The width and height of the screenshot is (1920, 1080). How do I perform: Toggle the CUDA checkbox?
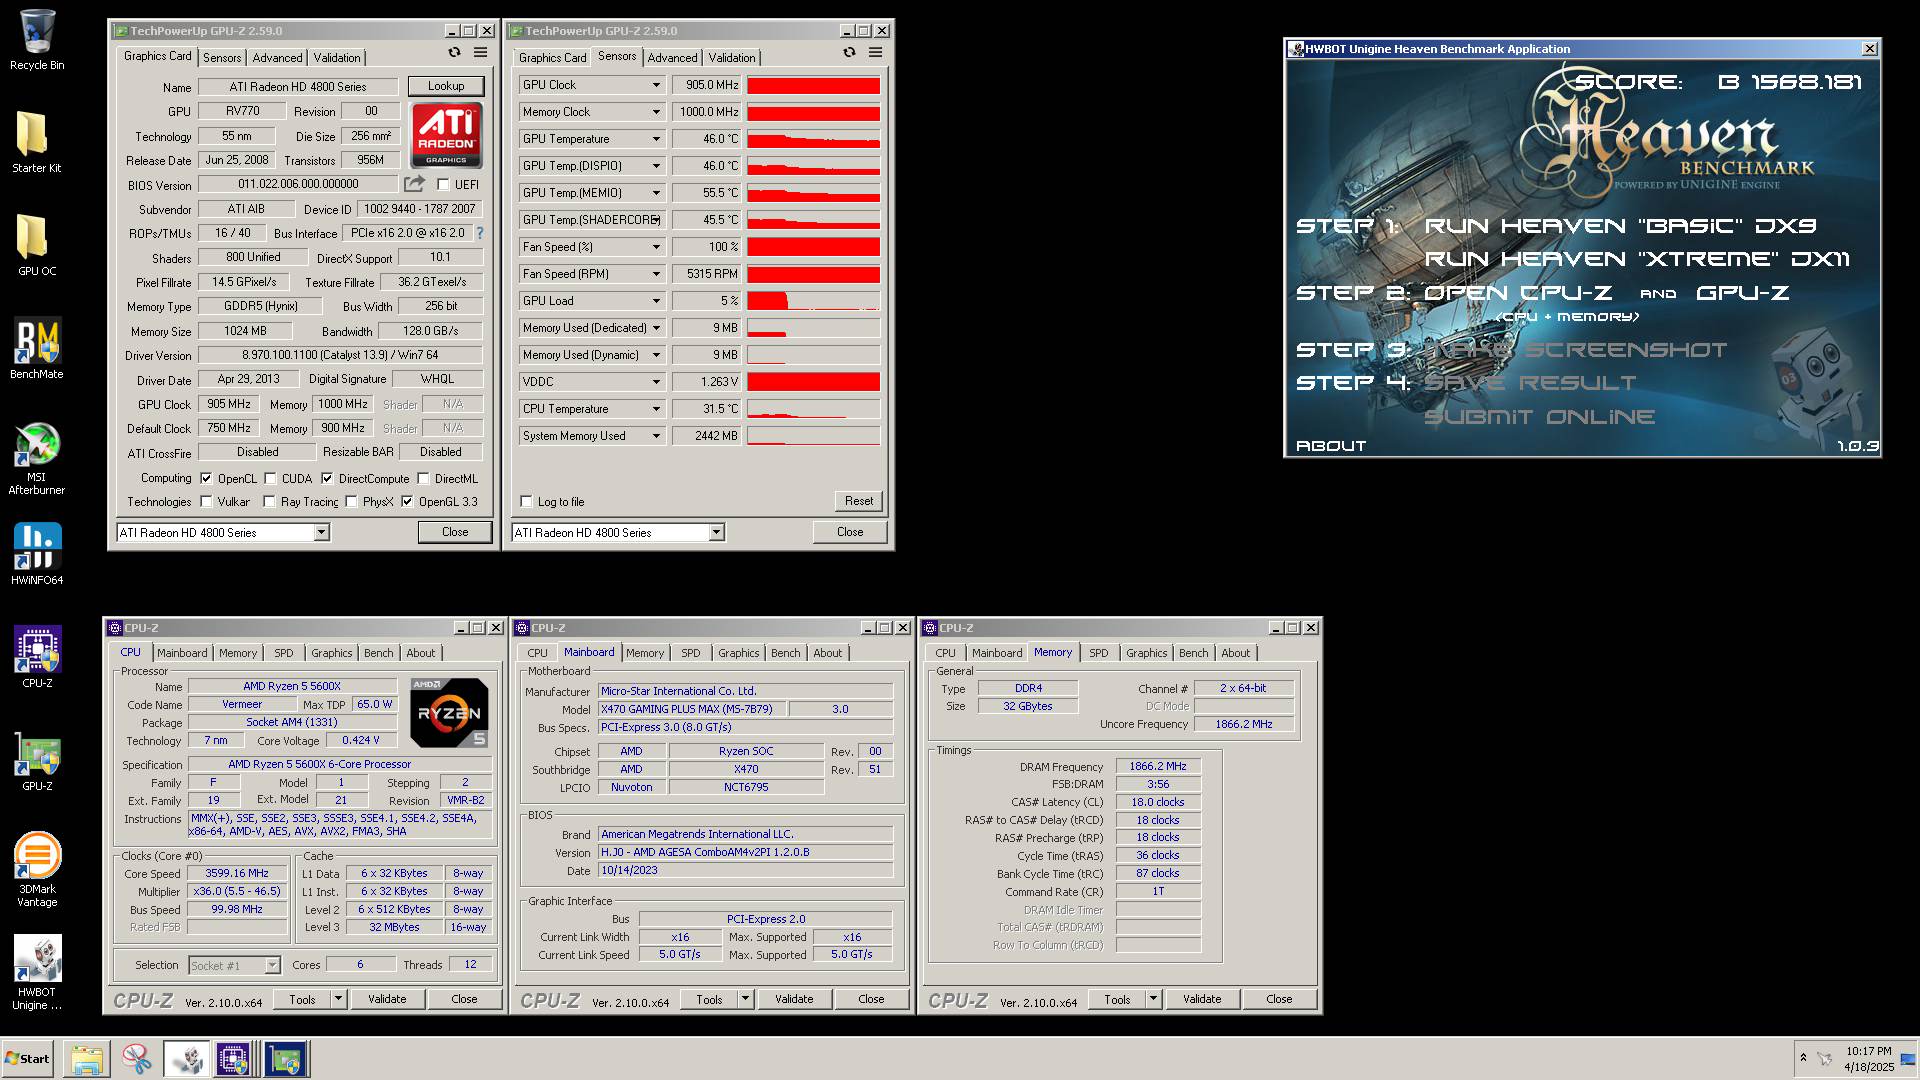(270, 479)
